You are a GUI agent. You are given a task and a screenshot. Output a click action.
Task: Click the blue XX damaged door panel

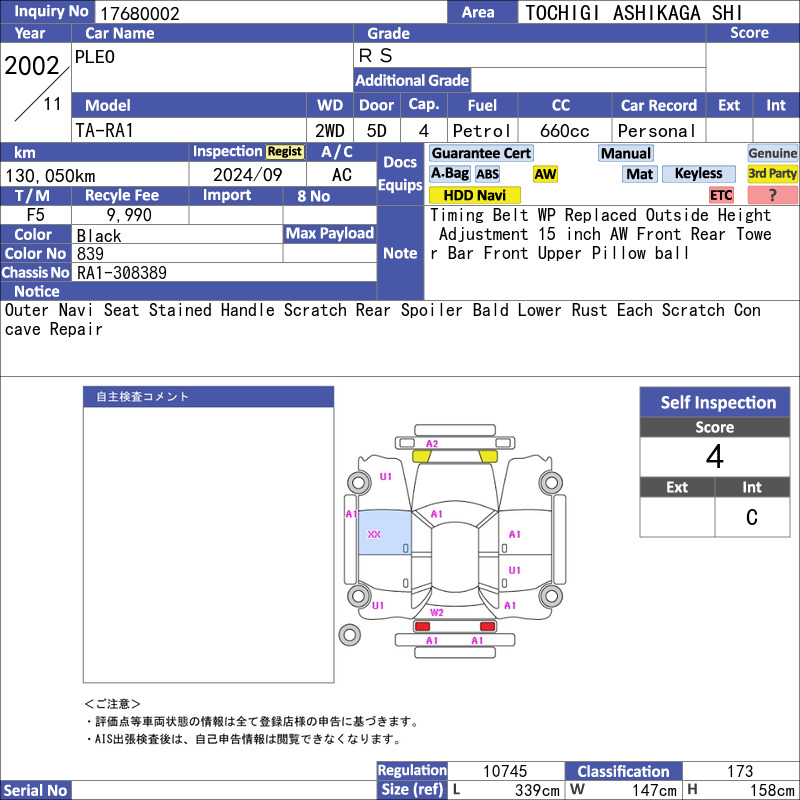pos(384,533)
